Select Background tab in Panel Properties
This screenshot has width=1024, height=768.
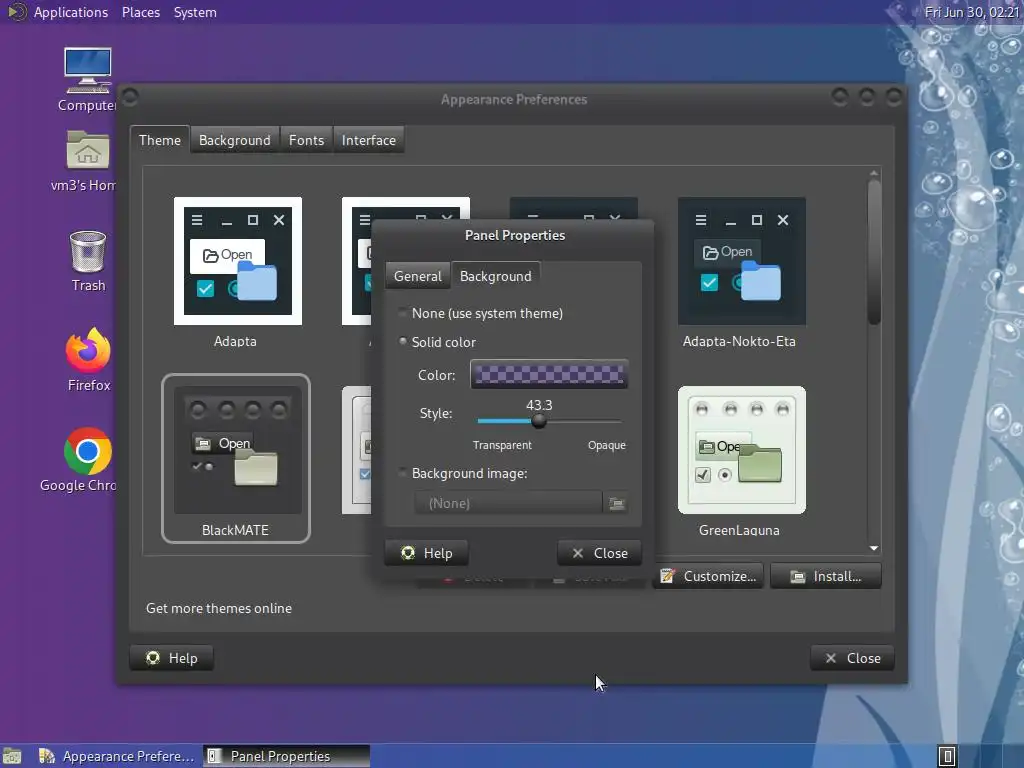tap(496, 276)
